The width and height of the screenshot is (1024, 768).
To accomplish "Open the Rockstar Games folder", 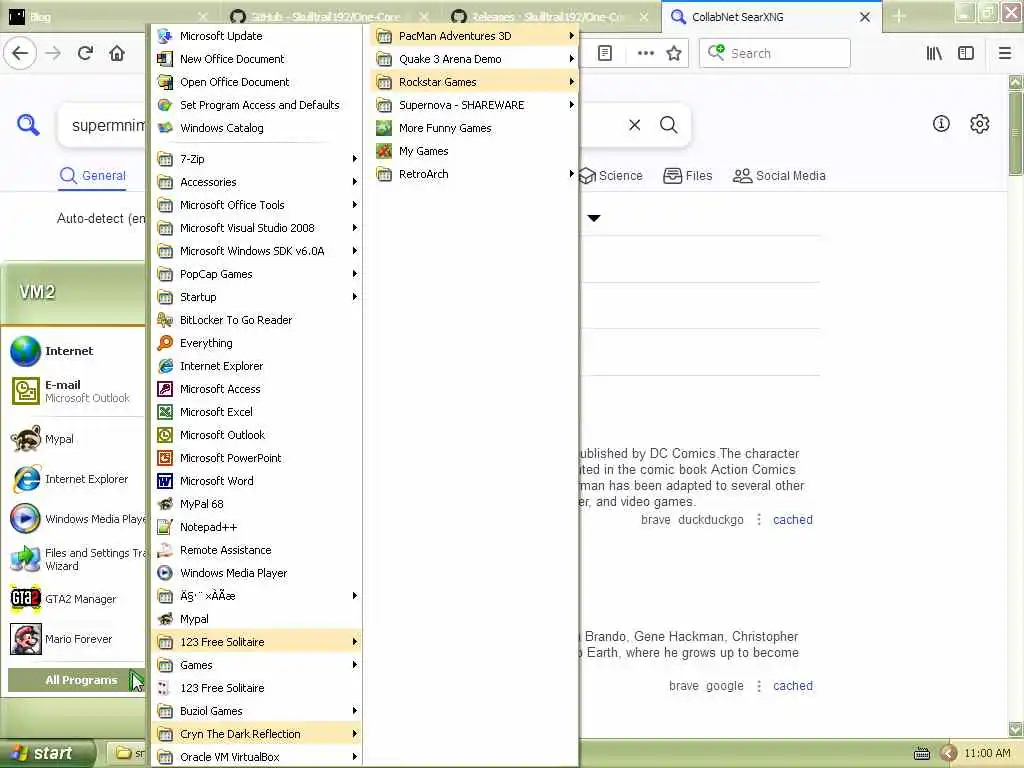I will [475, 82].
